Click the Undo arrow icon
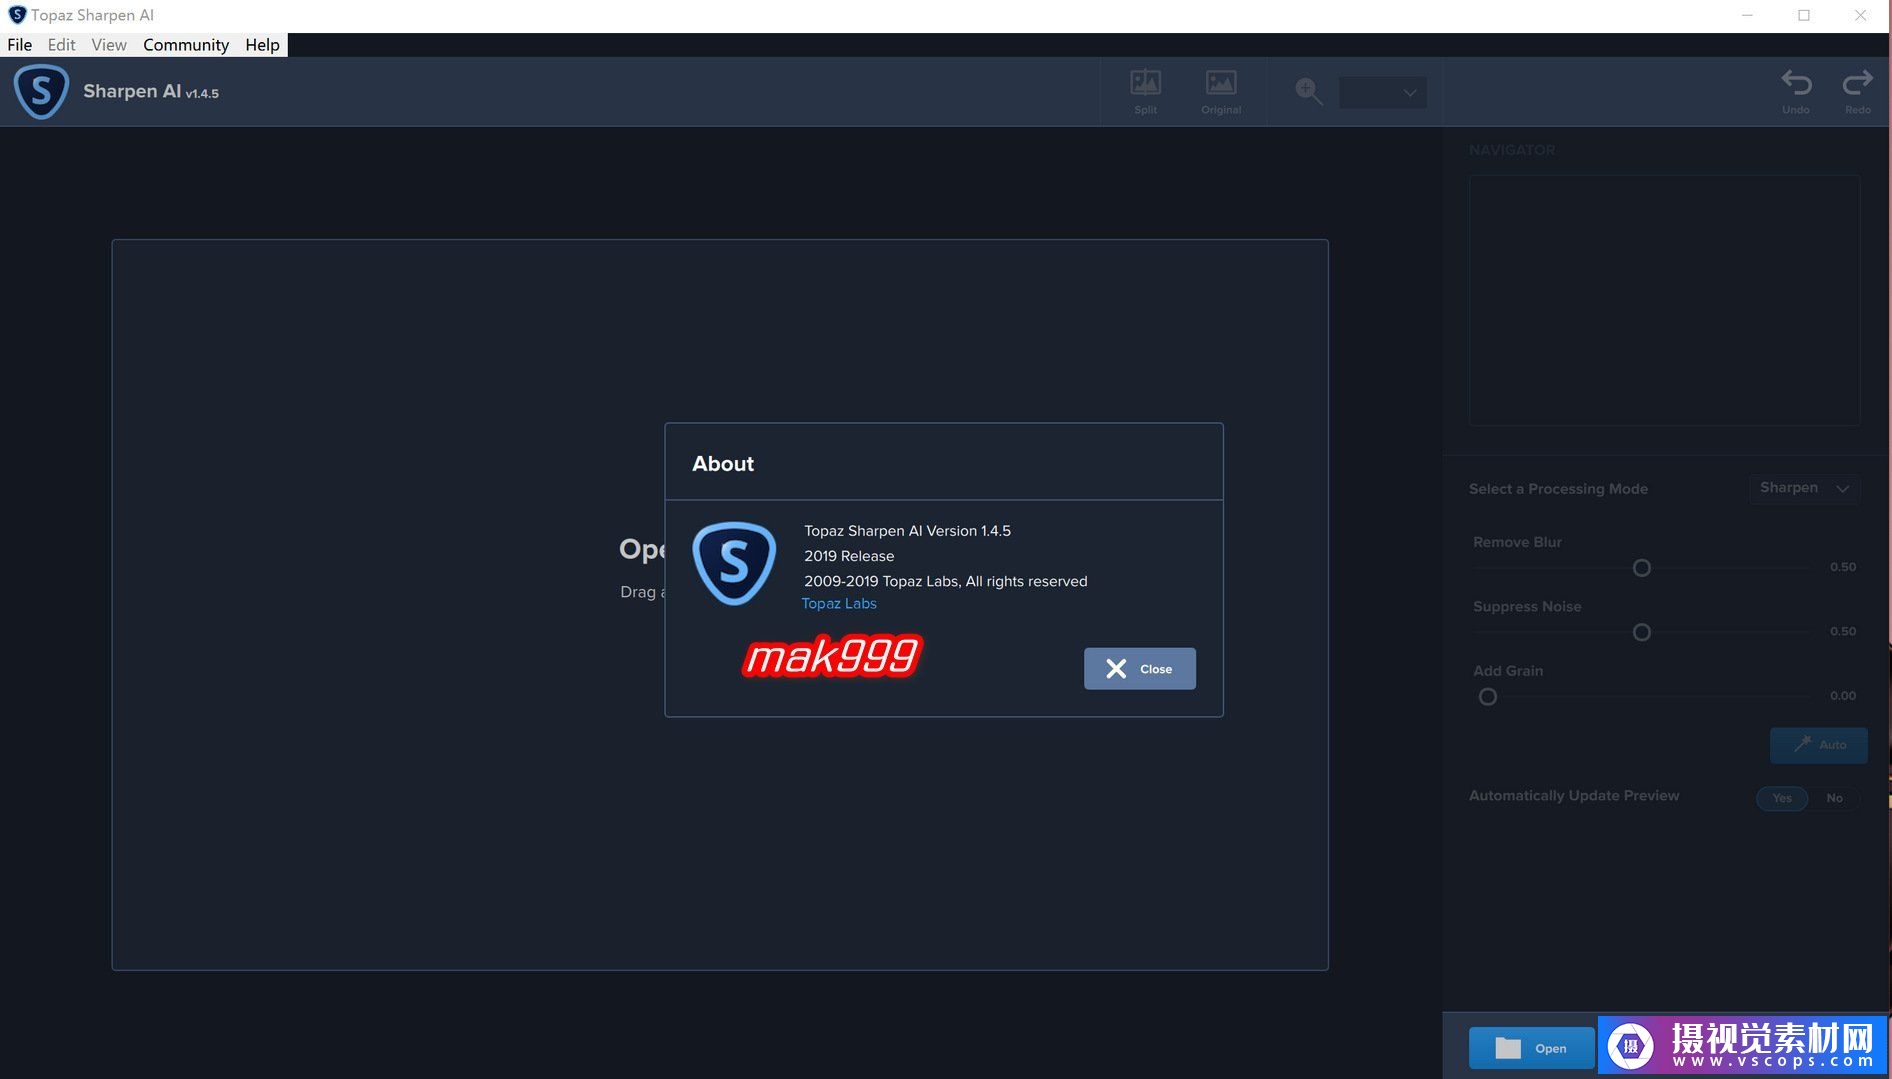The height and width of the screenshot is (1079, 1892). point(1796,84)
